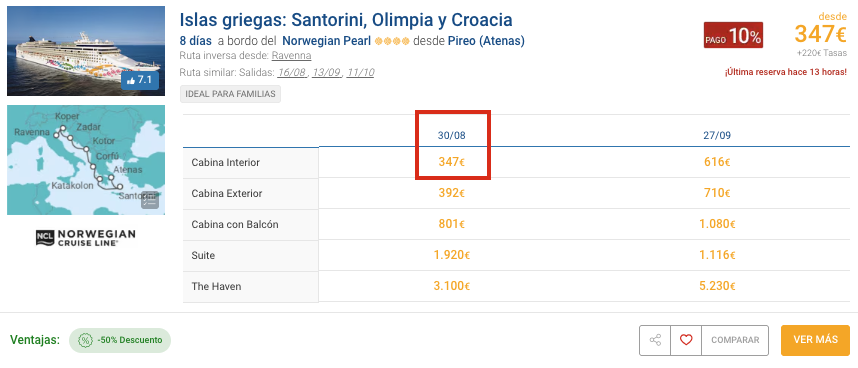The width and height of the screenshot is (858, 368).
Task: Click the -50% Descuento discount badge
Action: tap(120, 340)
